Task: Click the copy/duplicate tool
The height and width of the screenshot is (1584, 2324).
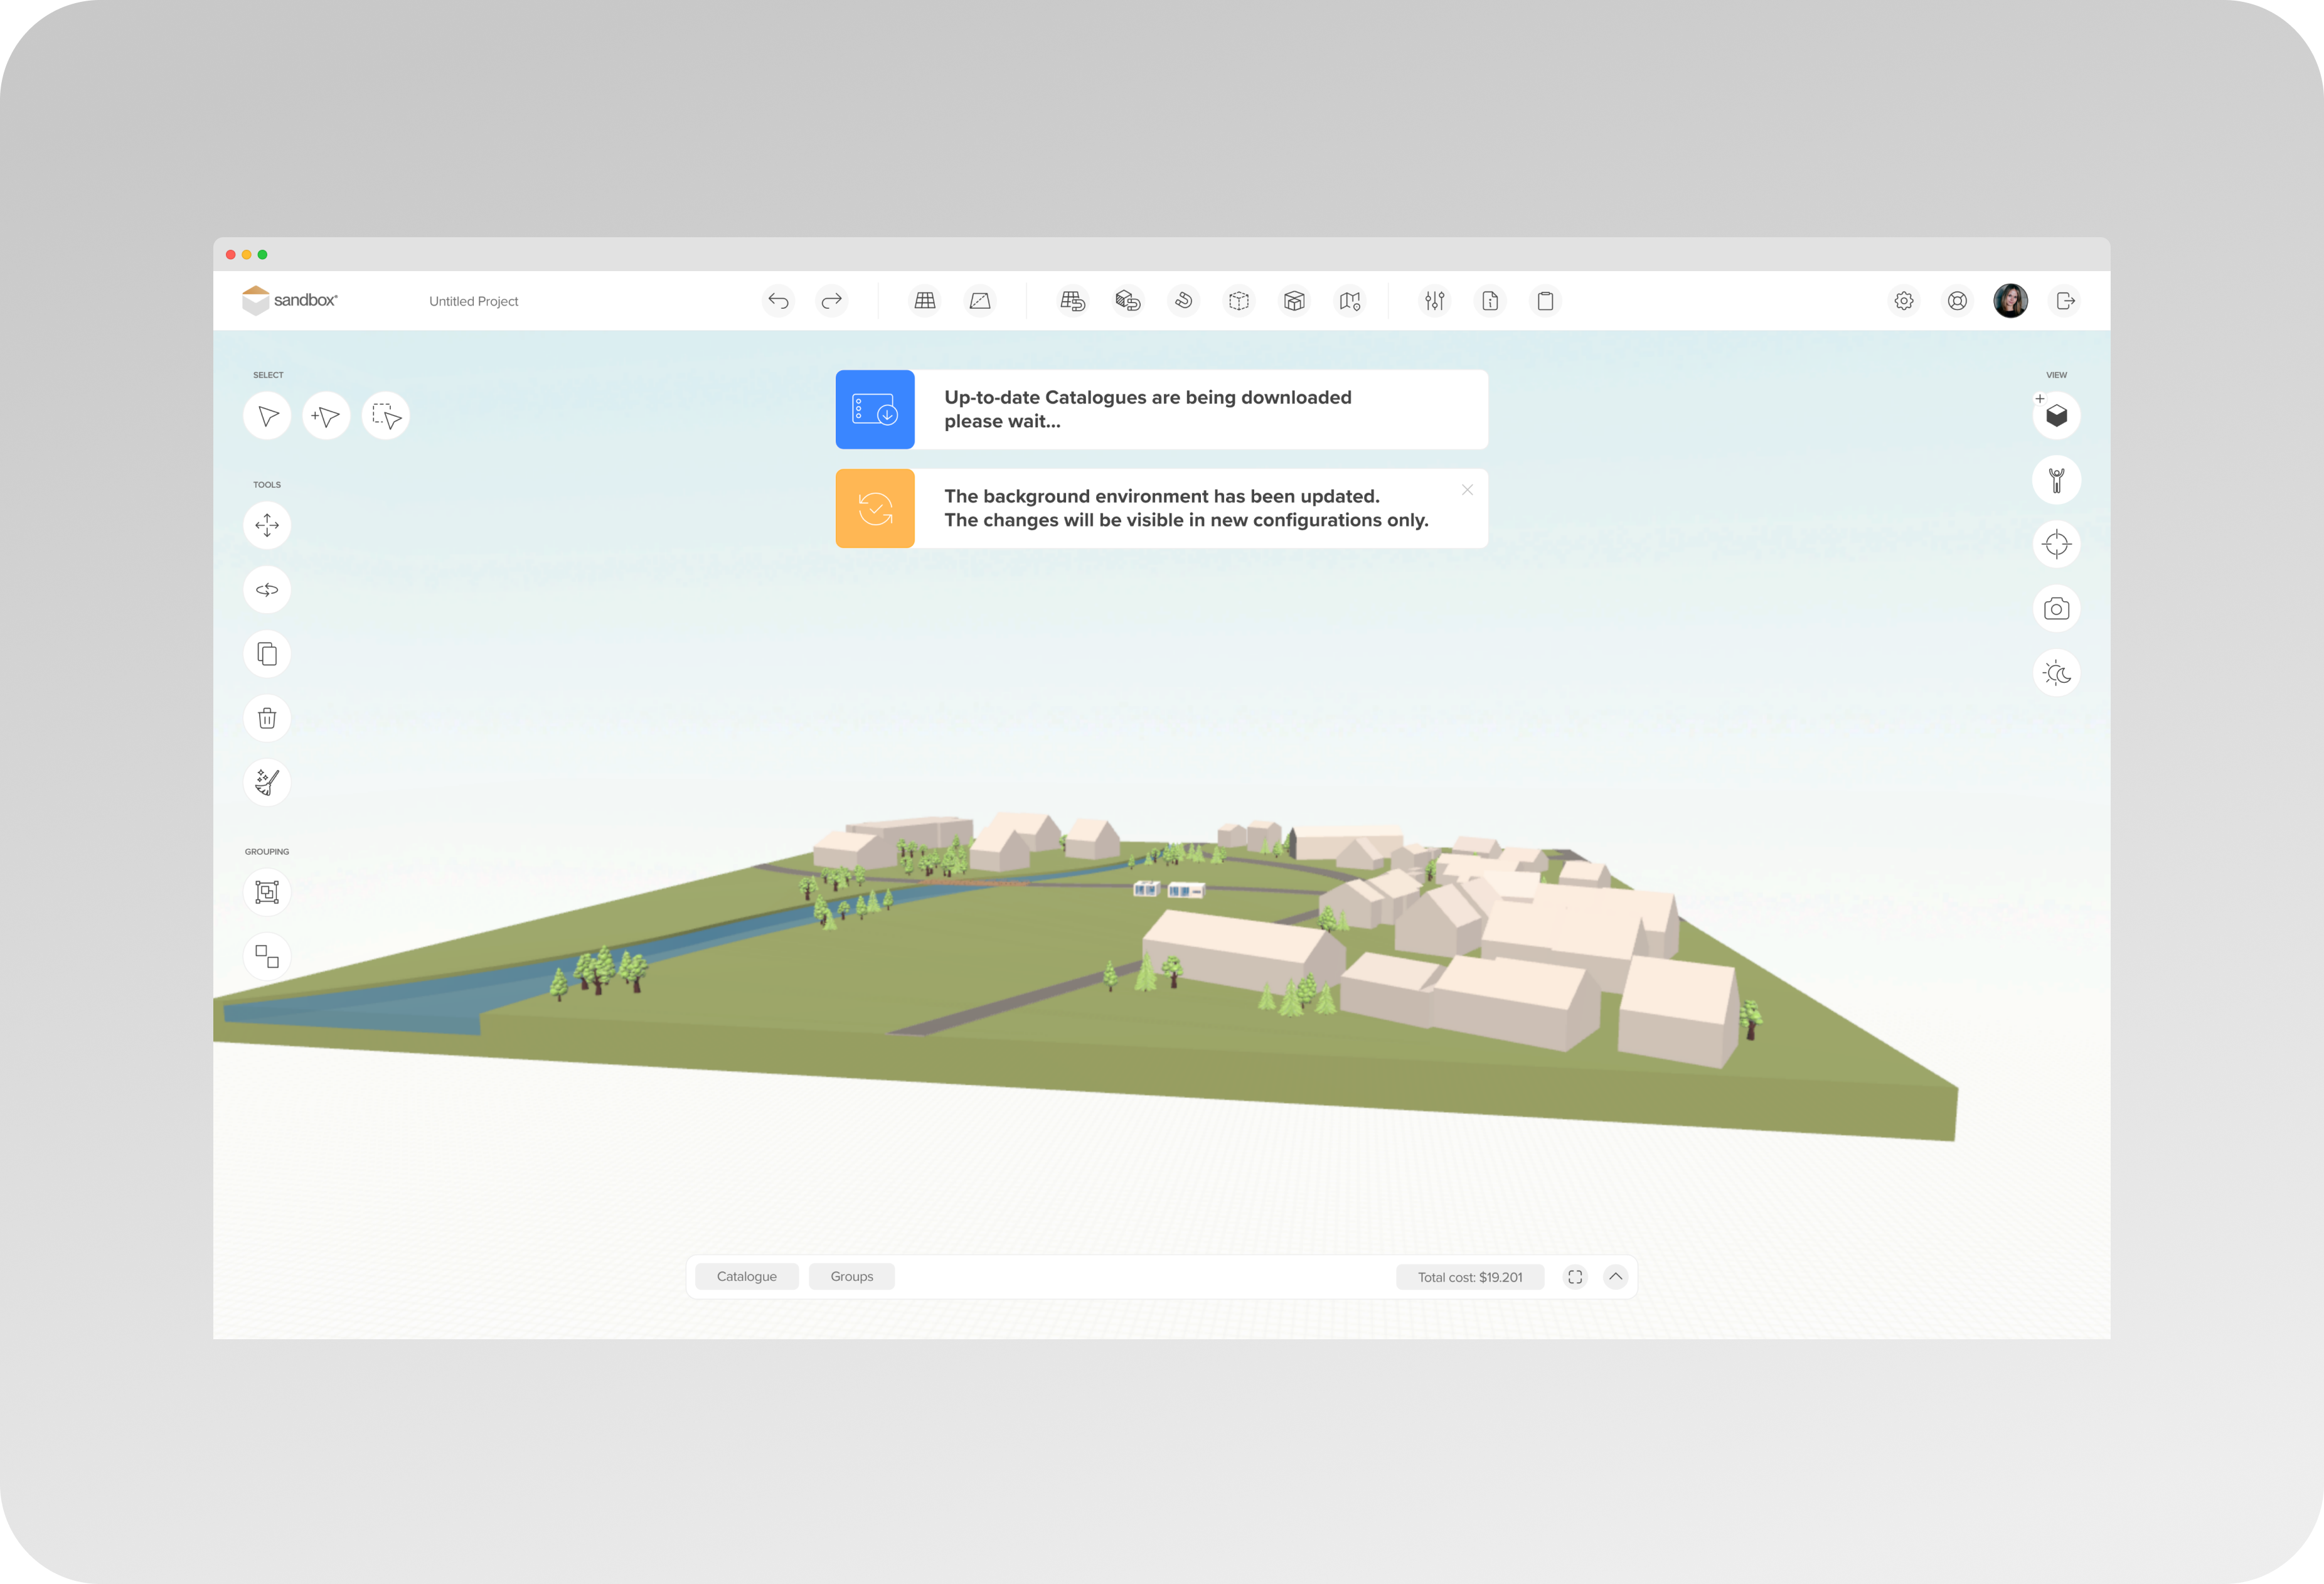Action: 267,654
